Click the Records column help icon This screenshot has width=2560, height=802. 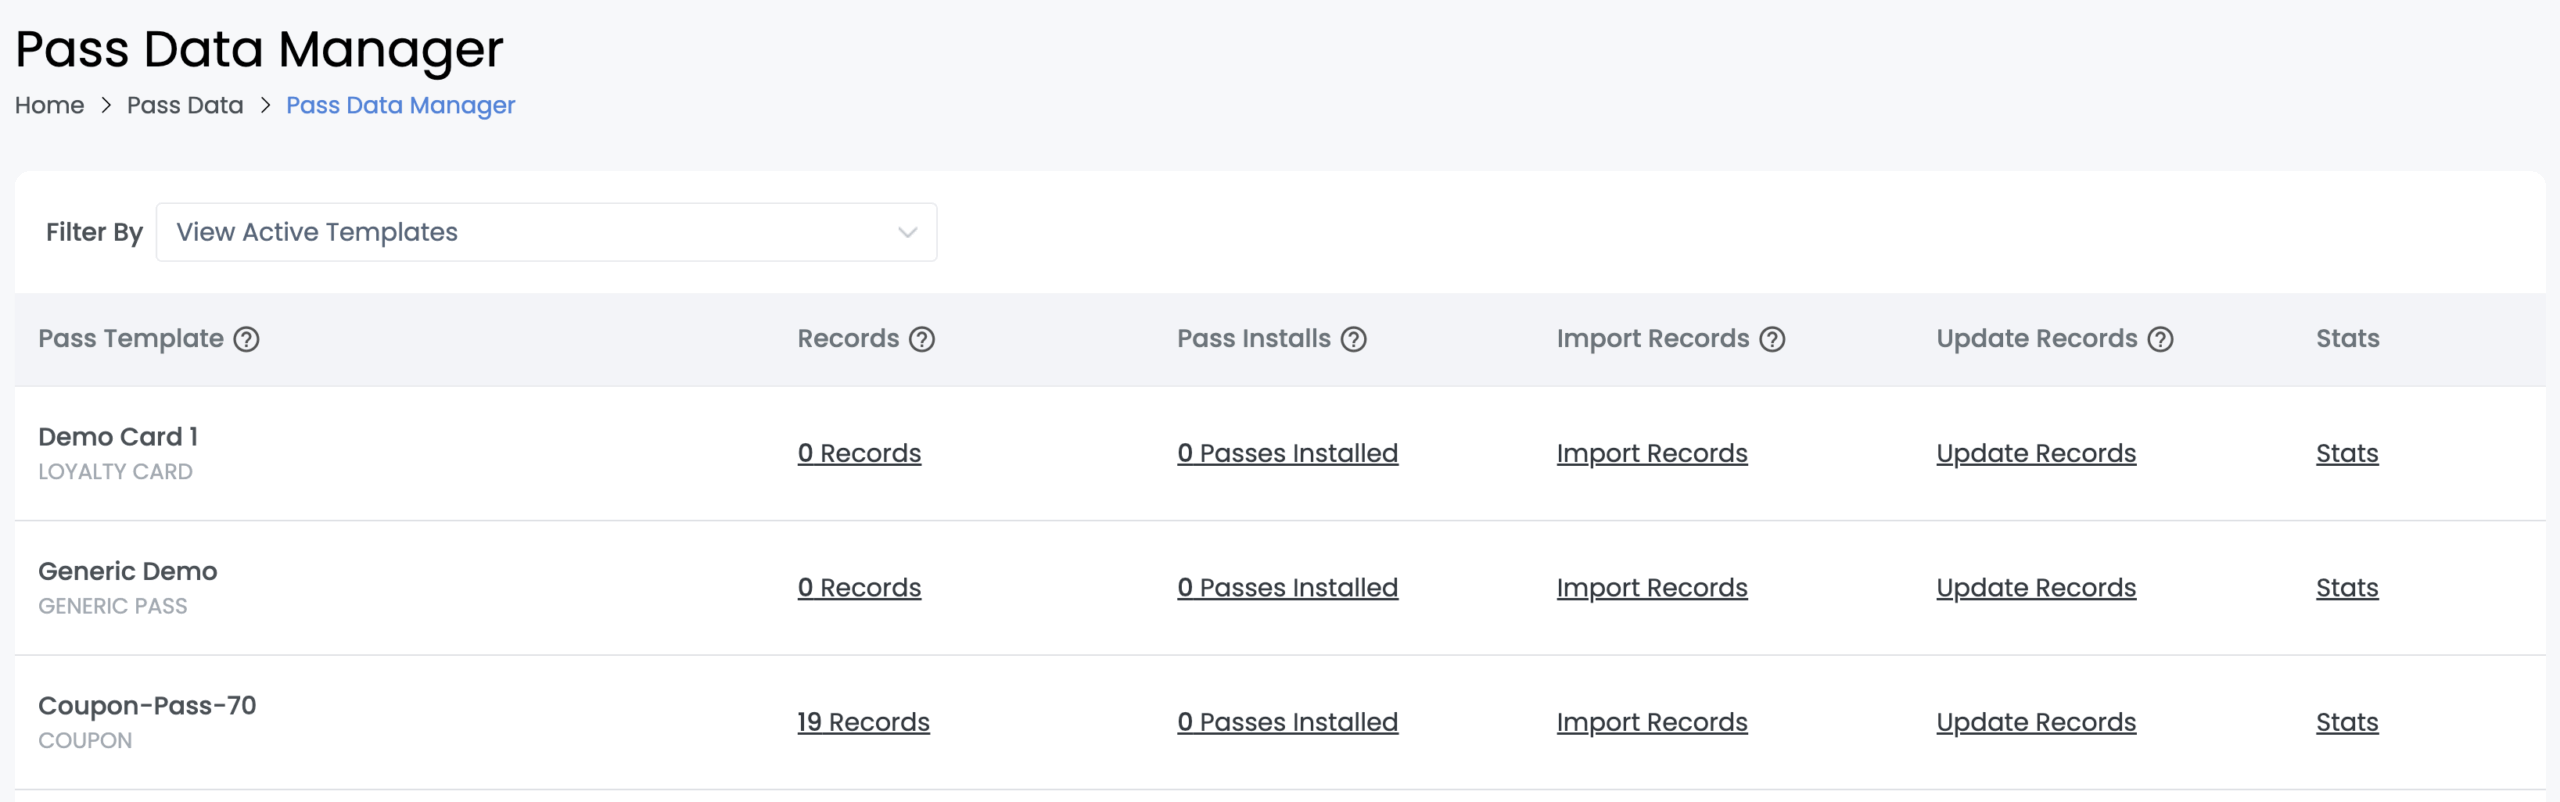pyautogui.click(x=922, y=339)
